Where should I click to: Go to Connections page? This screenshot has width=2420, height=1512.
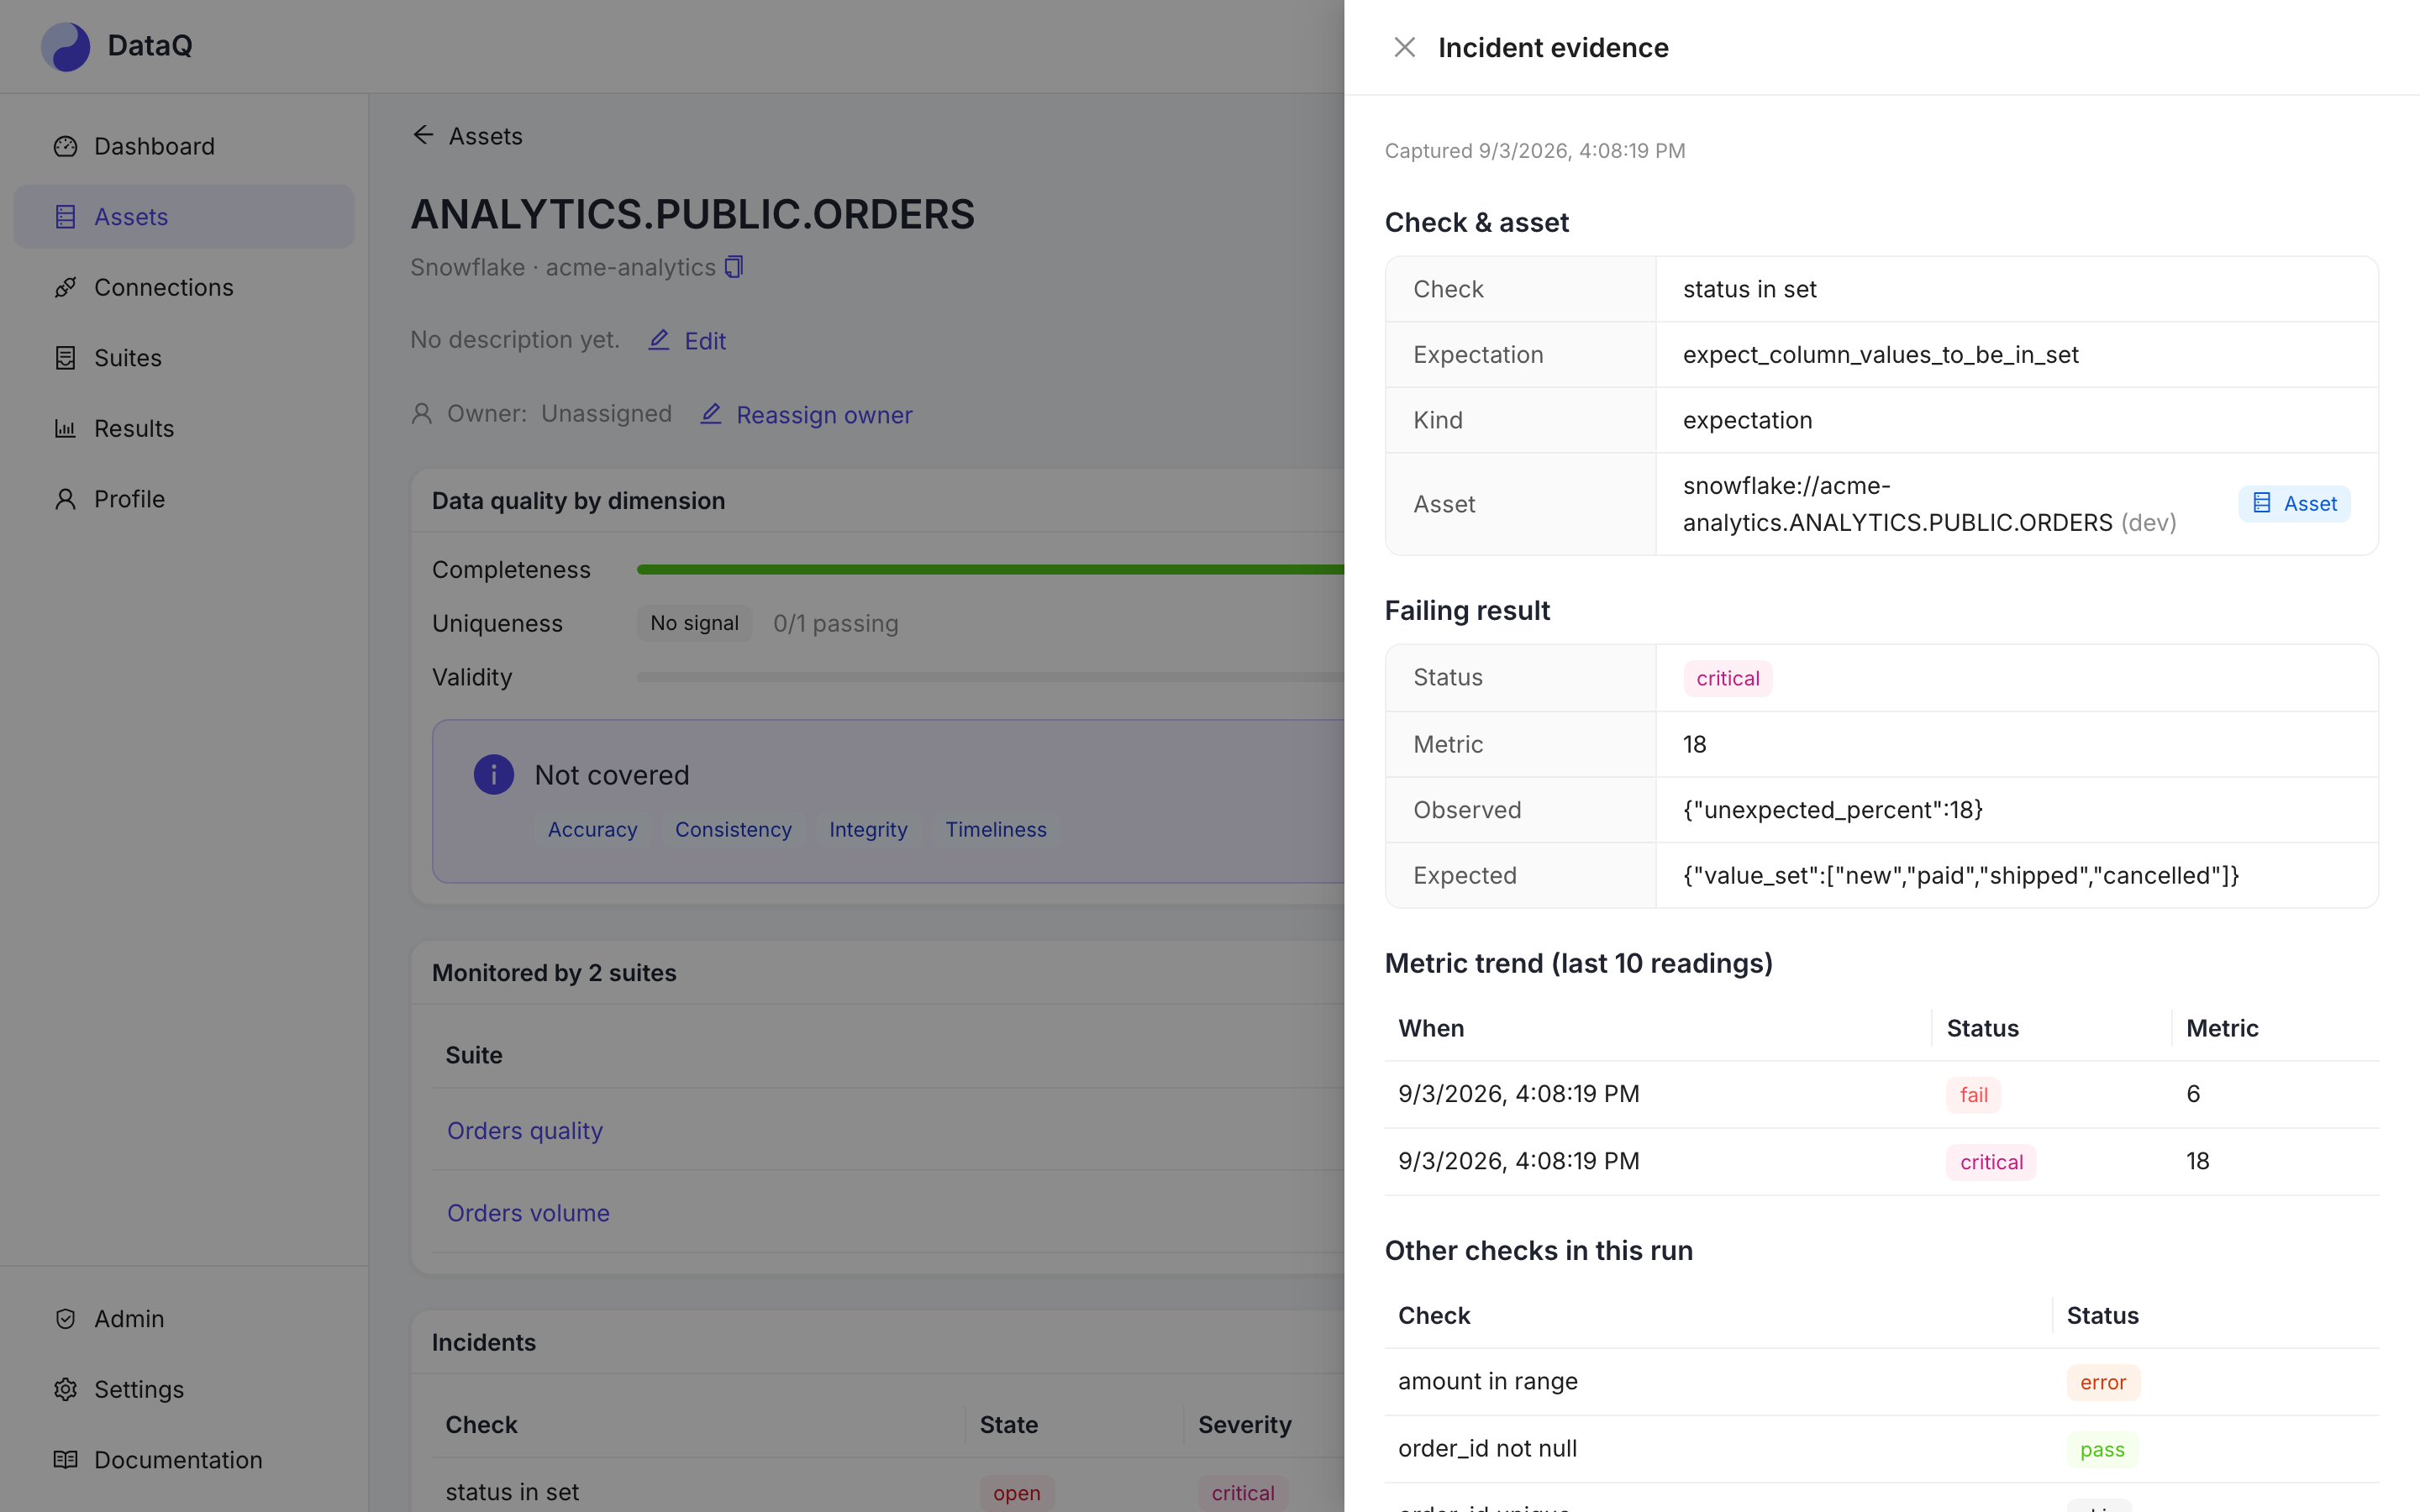point(184,287)
